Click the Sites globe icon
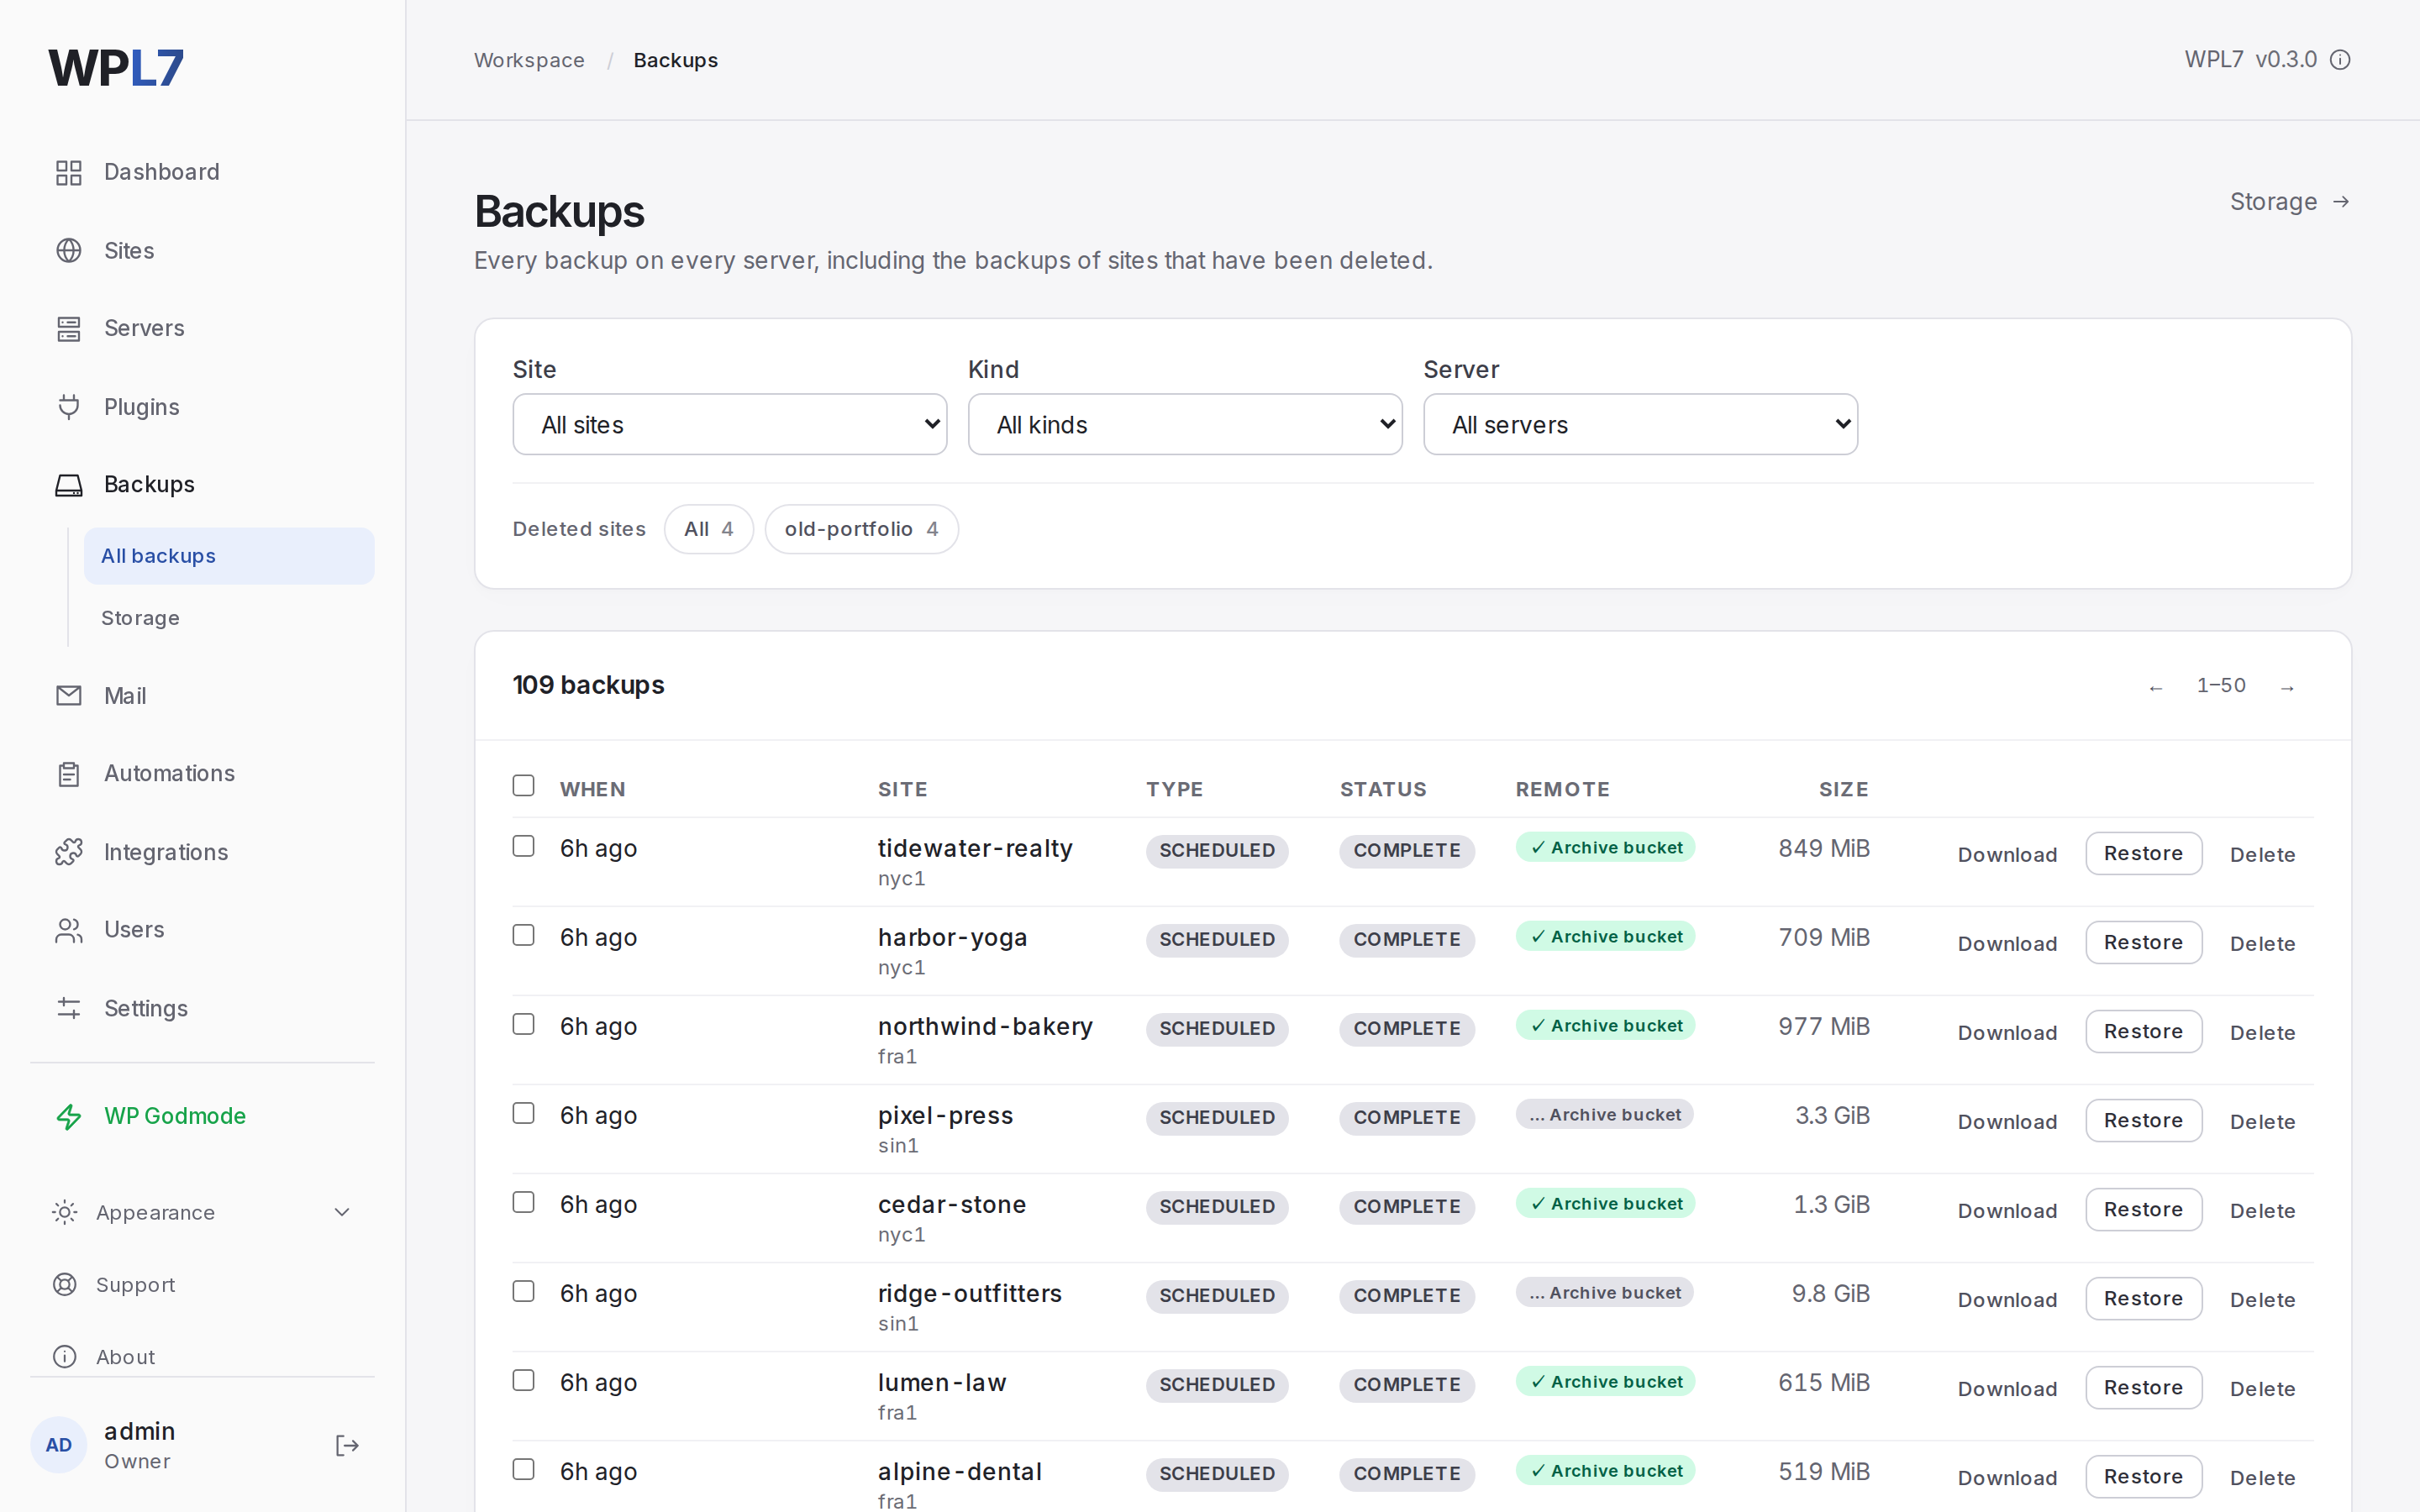 [69, 251]
